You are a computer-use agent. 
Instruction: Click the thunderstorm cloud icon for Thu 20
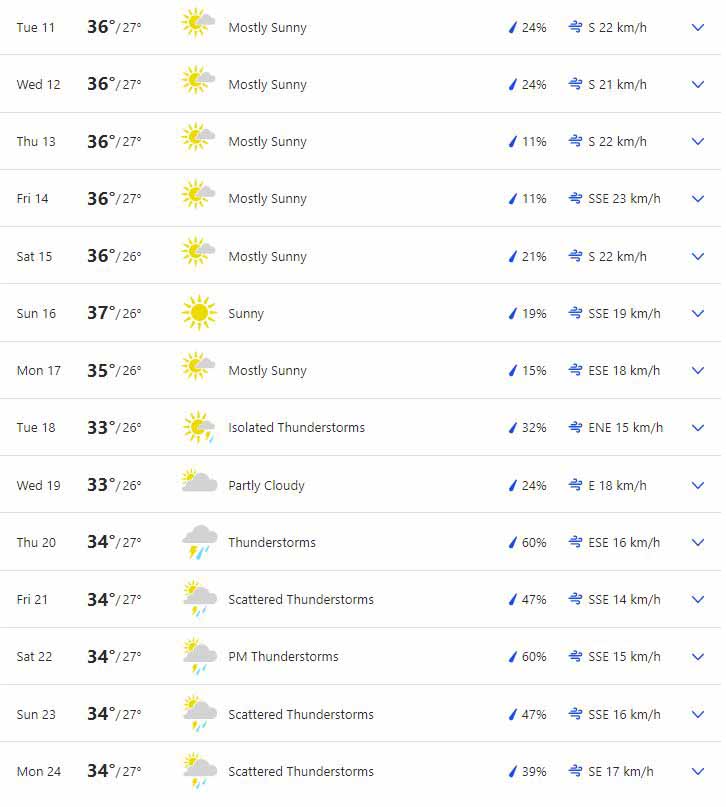199,542
